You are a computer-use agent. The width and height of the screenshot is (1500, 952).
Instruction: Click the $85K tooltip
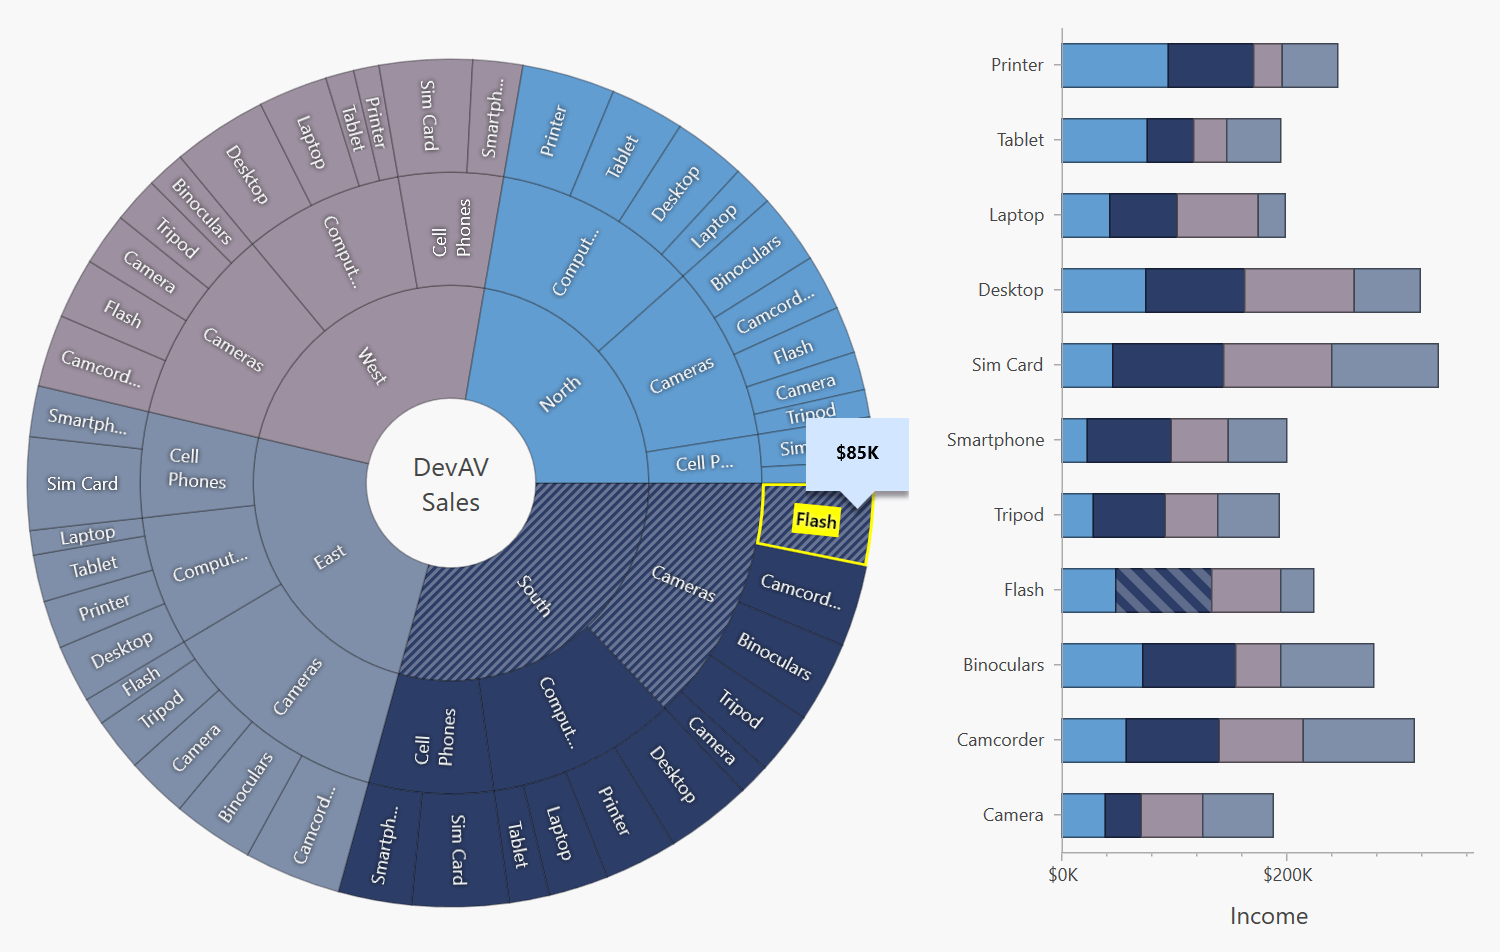point(857,453)
